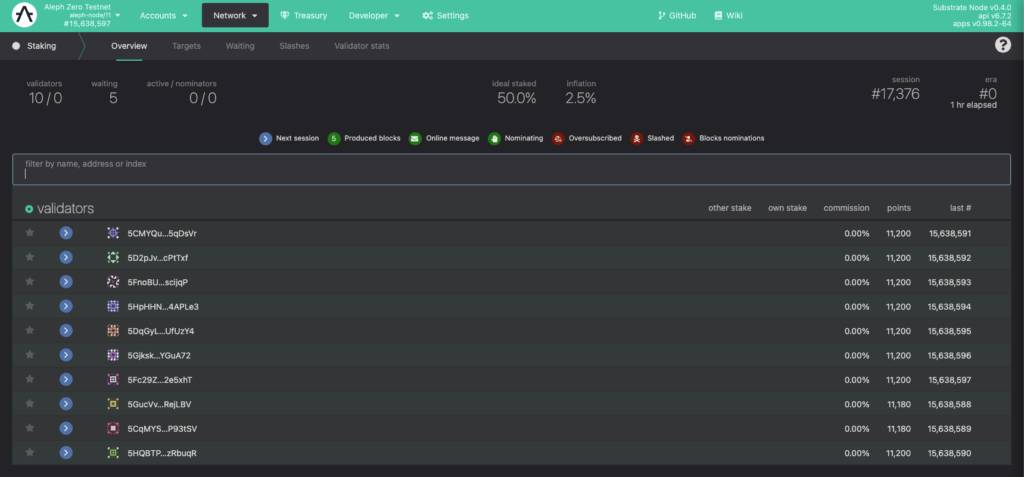Click the Online message envelope legend icon

[415, 138]
